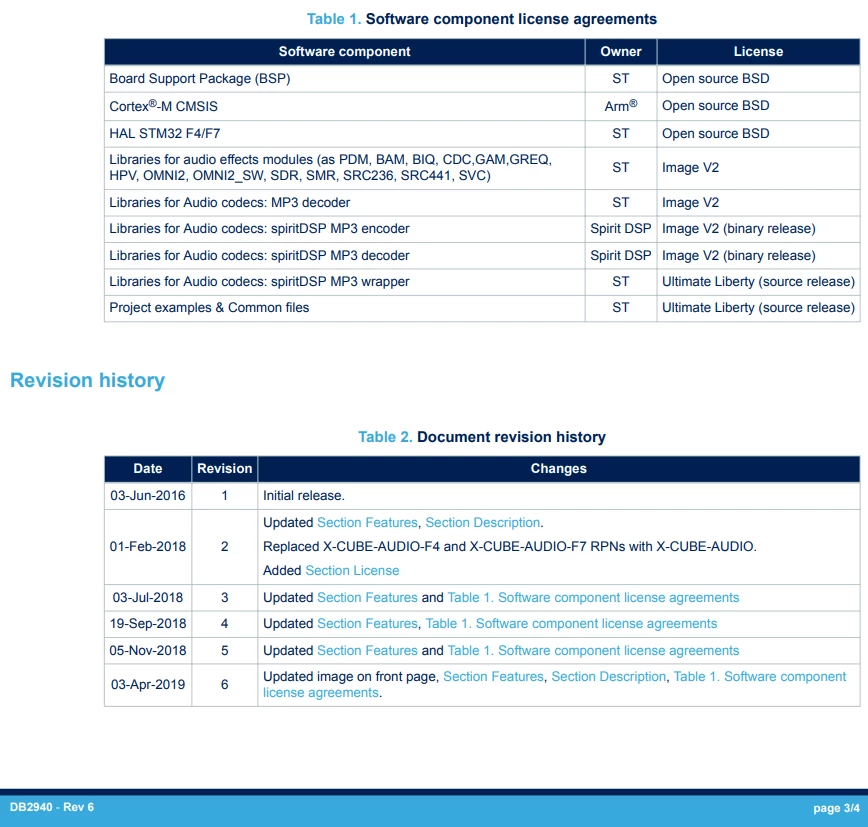Select the 05-Nov-2018 date cell
Viewport: 868px width, 827px height.
148,650
